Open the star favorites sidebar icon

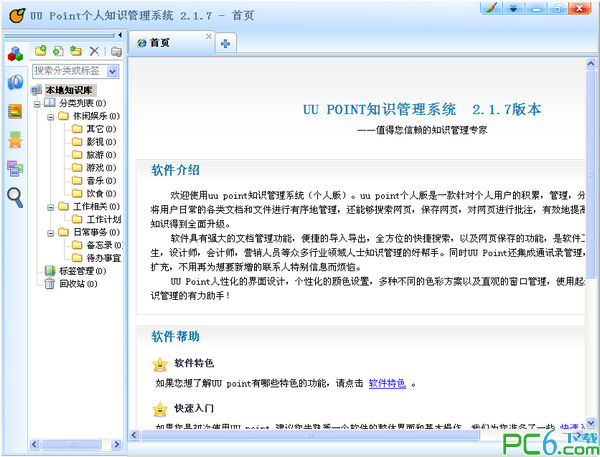coord(15,140)
